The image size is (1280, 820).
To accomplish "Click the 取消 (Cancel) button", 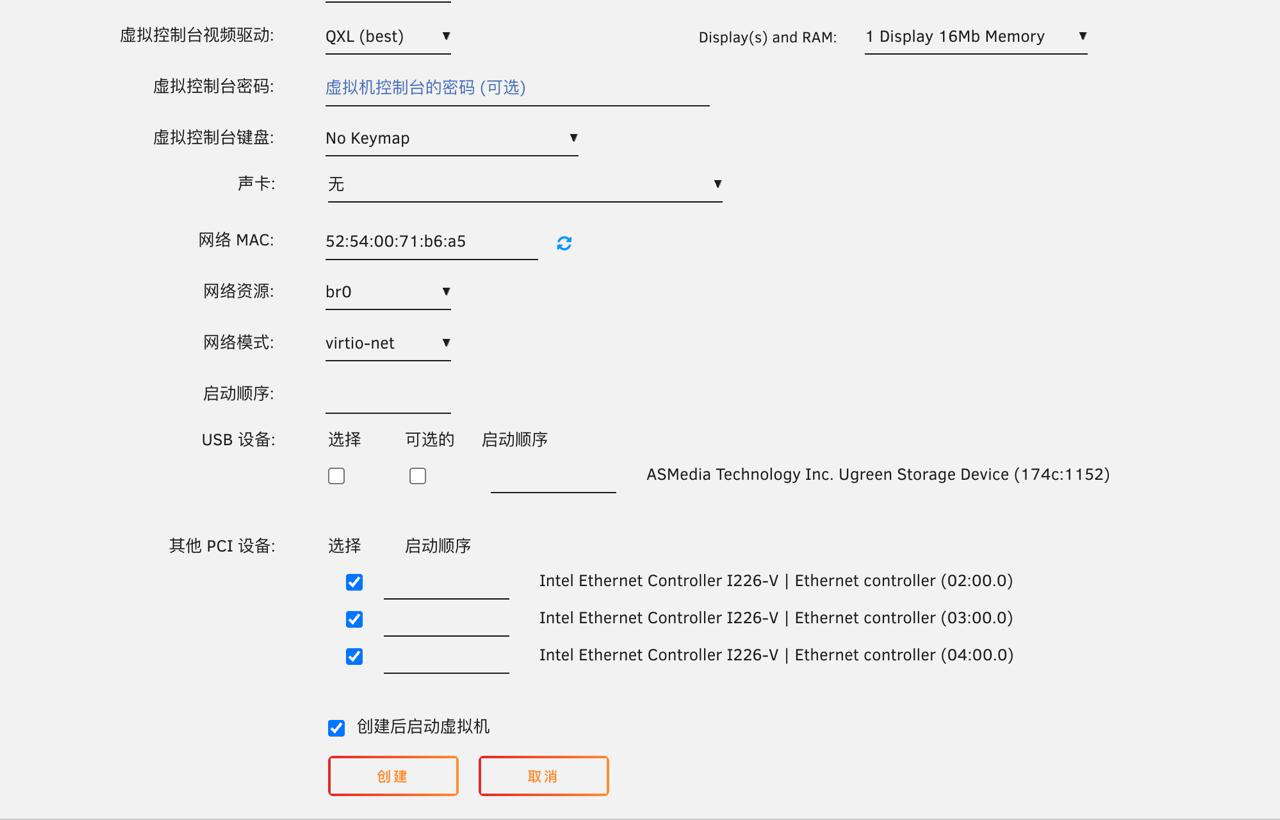I will (x=543, y=776).
